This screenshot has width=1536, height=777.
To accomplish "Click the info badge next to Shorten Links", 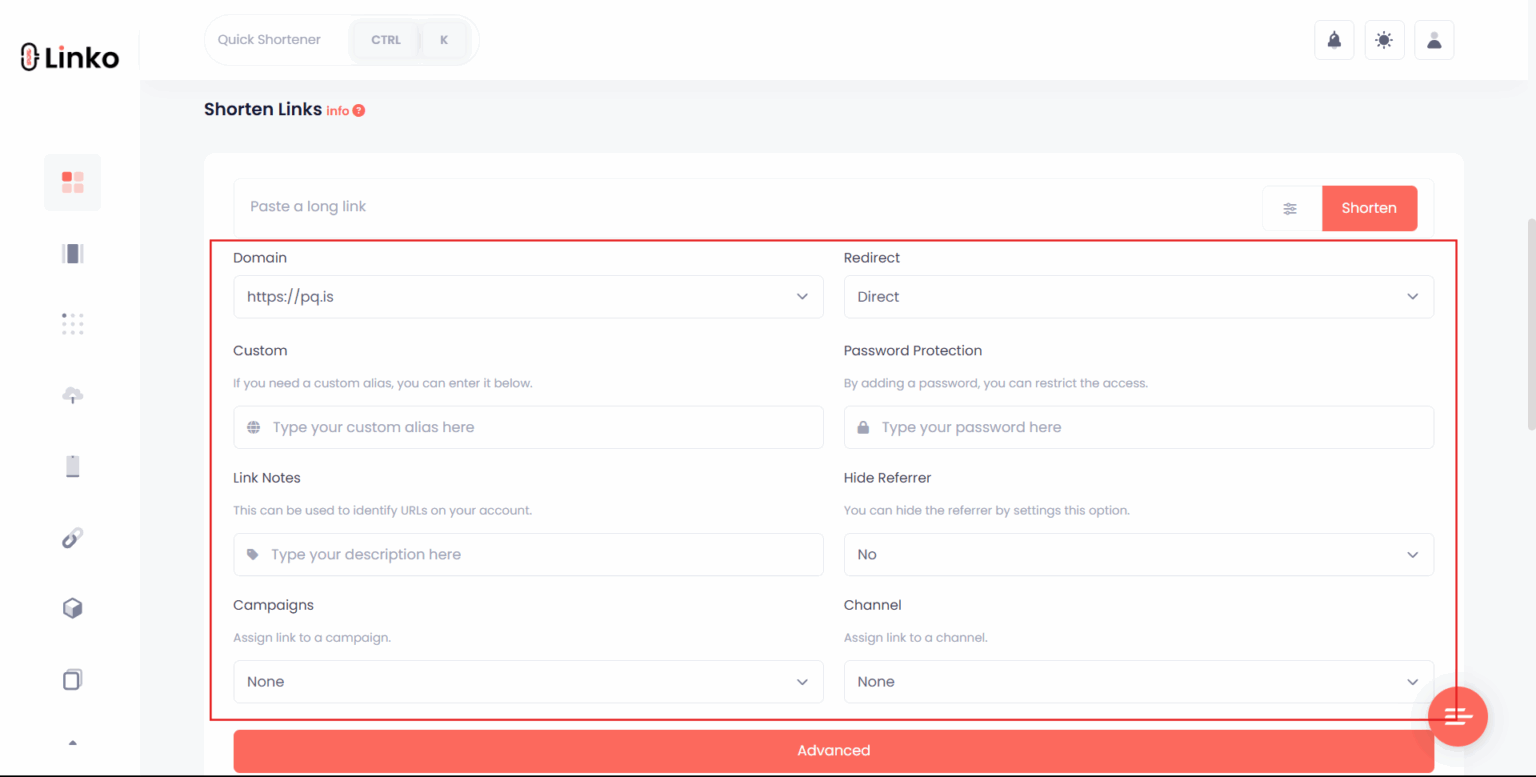I will pos(359,110).
